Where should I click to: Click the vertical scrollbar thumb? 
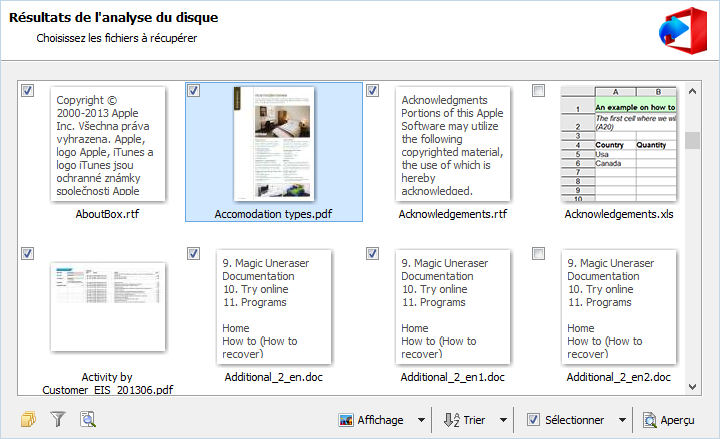(692, 141)
